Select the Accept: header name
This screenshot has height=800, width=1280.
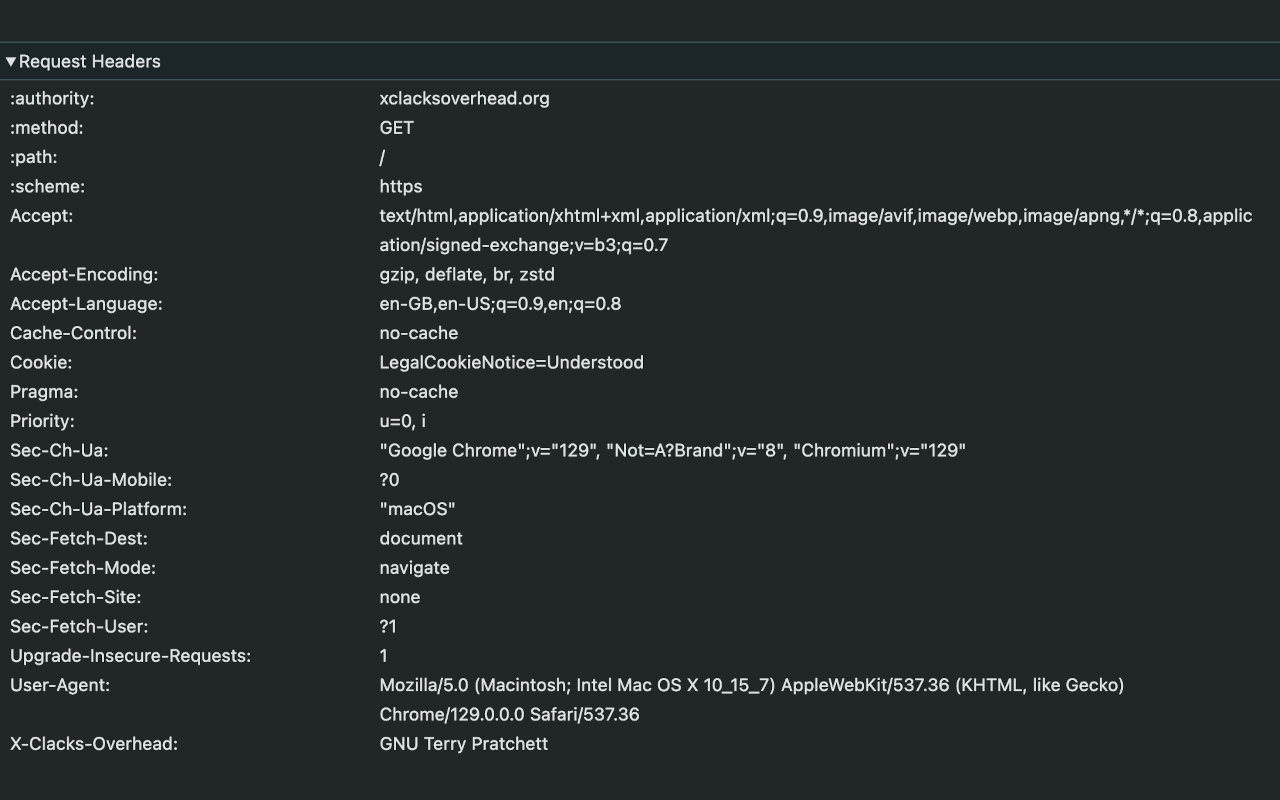point(41,215)
